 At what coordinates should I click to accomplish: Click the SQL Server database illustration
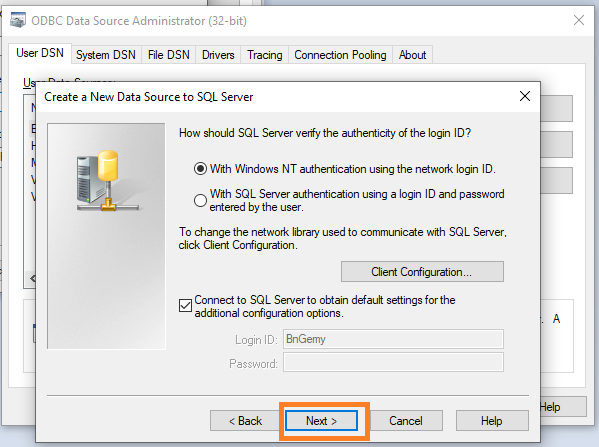point(107,181)
